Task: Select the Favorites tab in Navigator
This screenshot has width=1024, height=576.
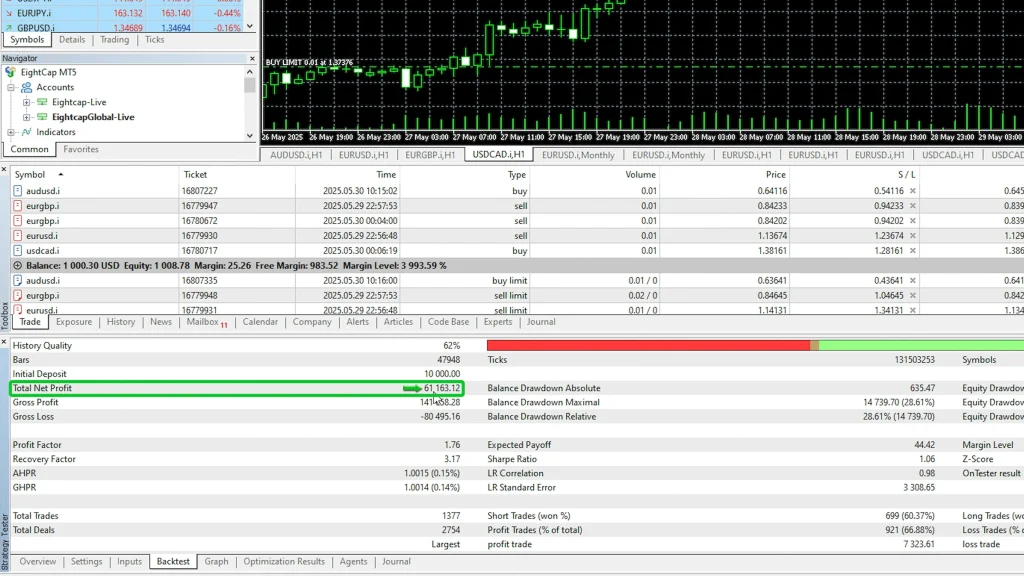Action: point(81,150)
